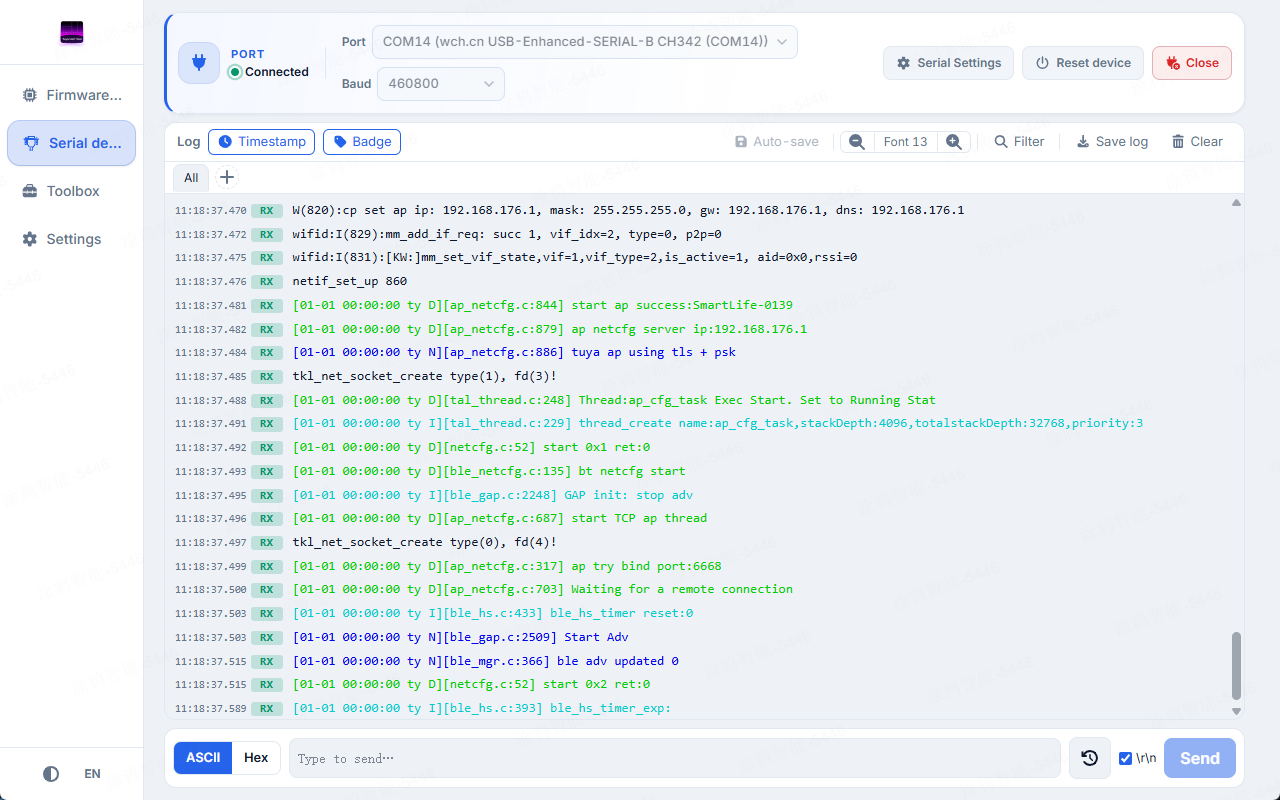Switch send mode to Hex
Screen dimensions: 1280x800
pos(256,758)
